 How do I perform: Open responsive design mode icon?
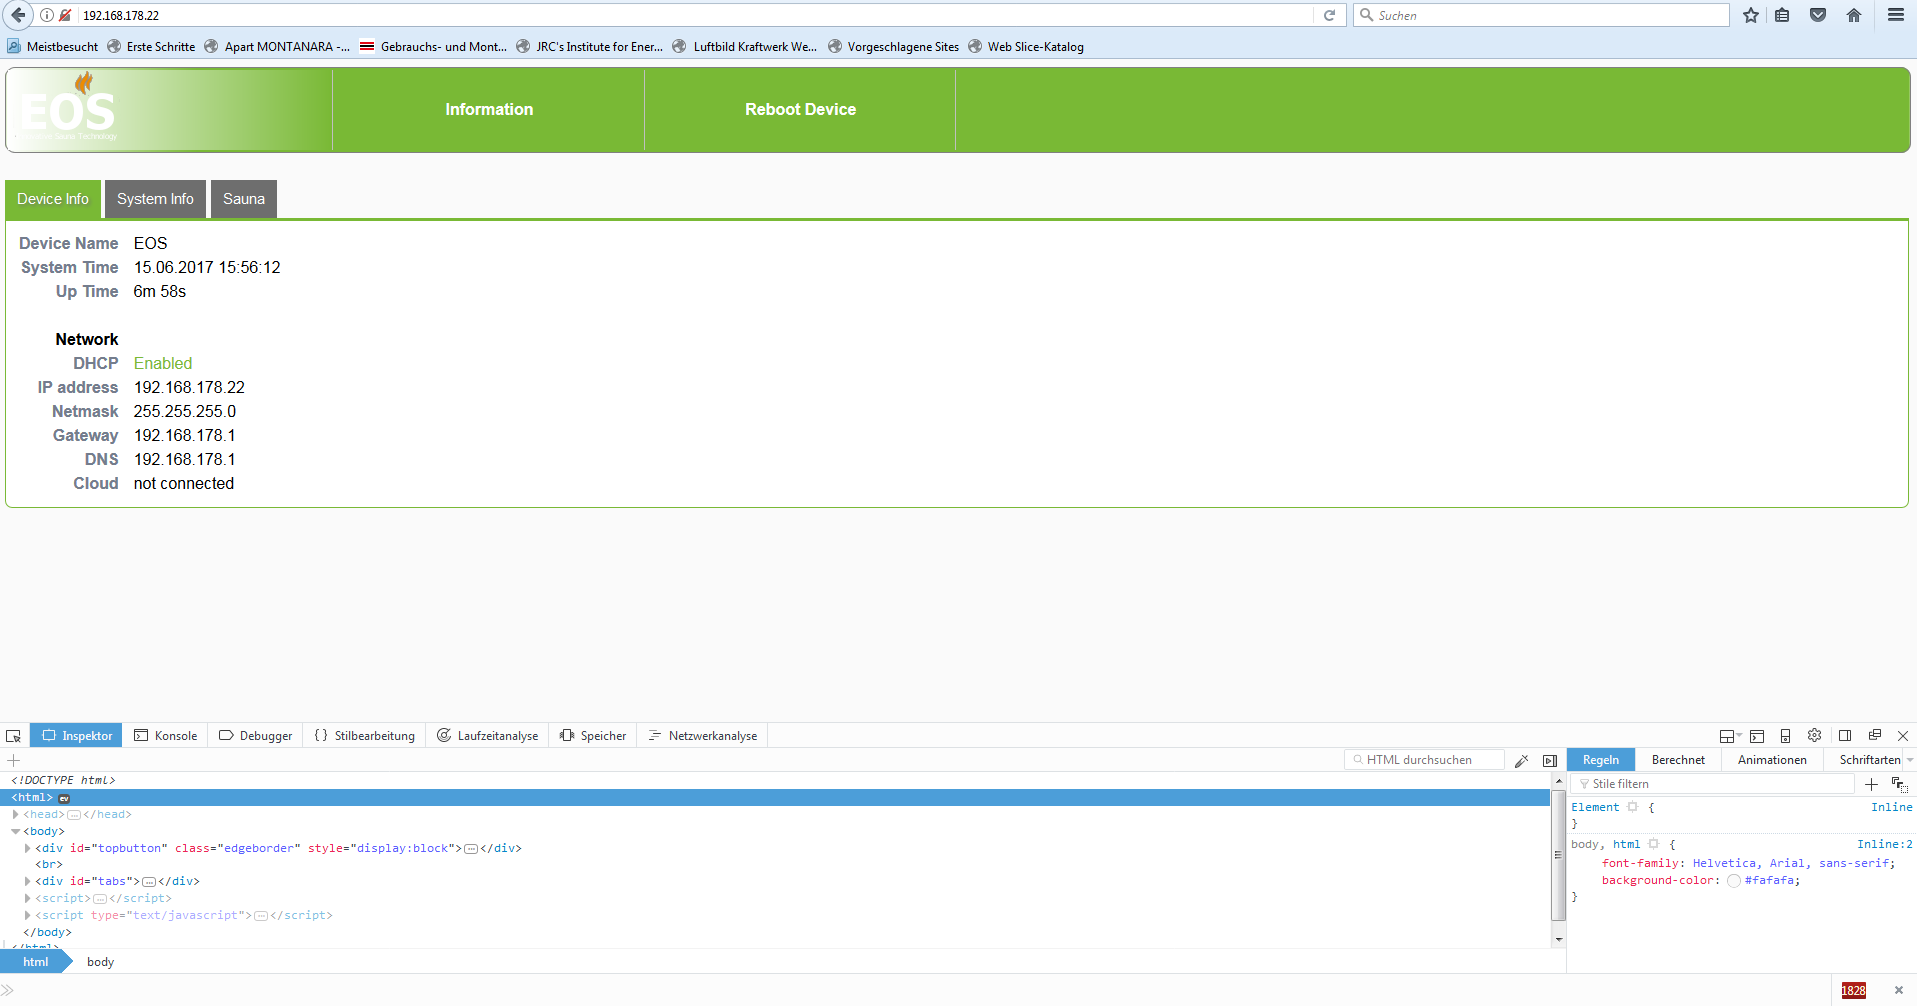point(1785,736)
